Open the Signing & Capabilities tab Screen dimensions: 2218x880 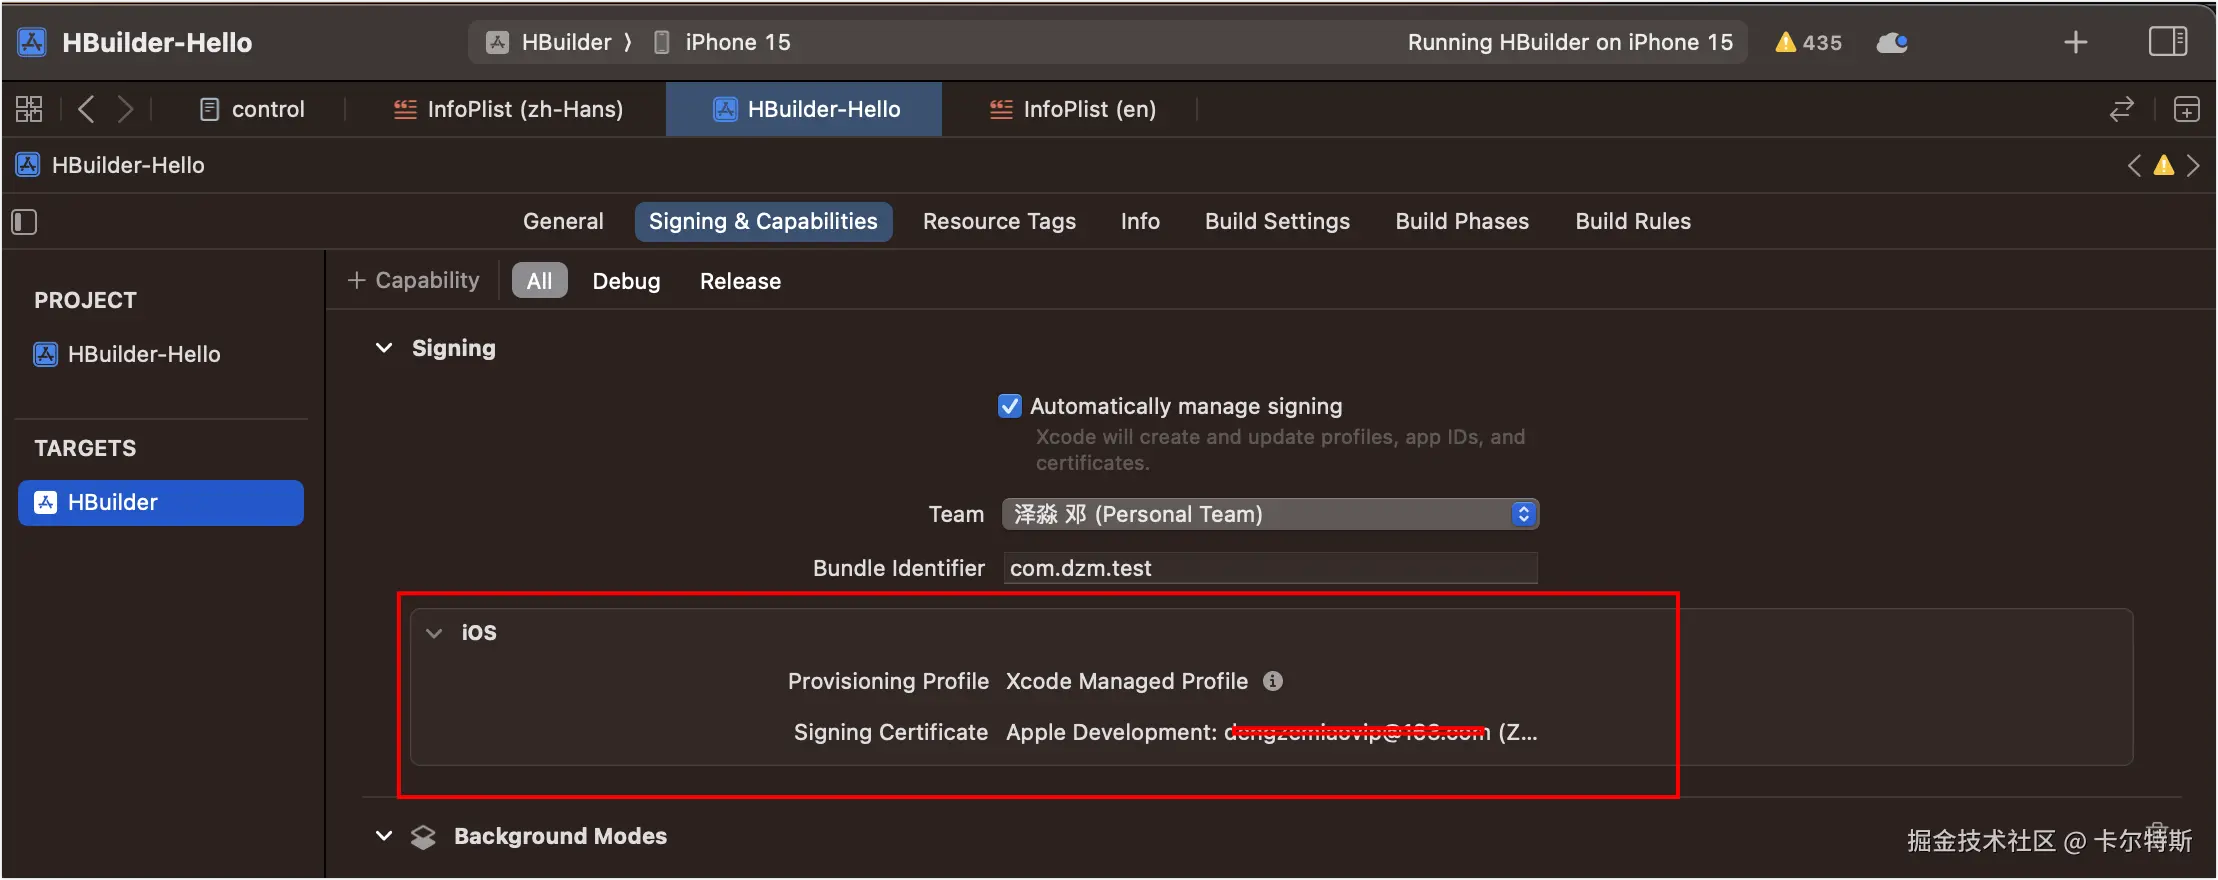pyautogui.click(x=763, y=221)
